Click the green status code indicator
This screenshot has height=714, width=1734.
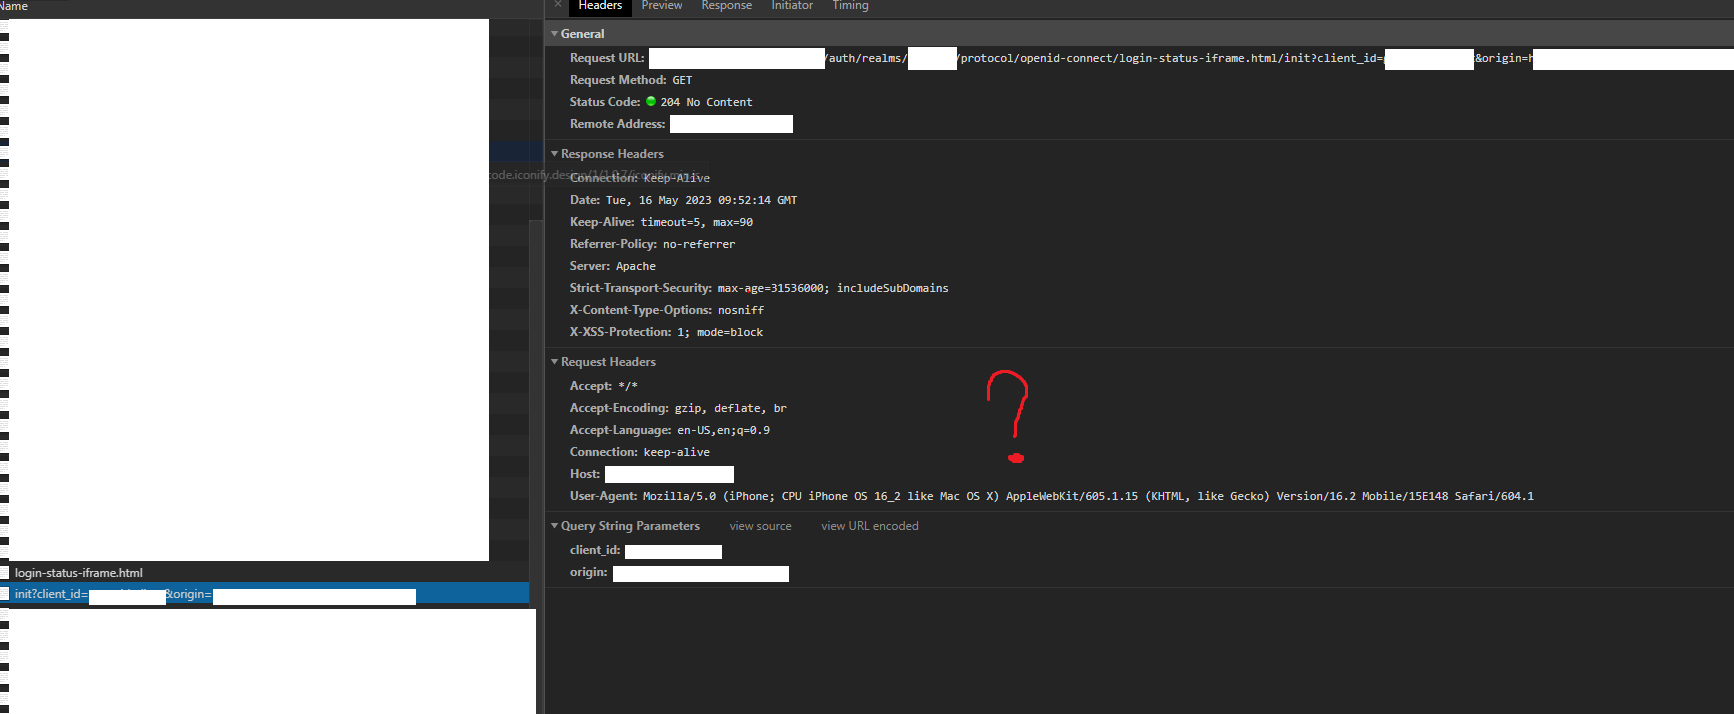(651, 101)
